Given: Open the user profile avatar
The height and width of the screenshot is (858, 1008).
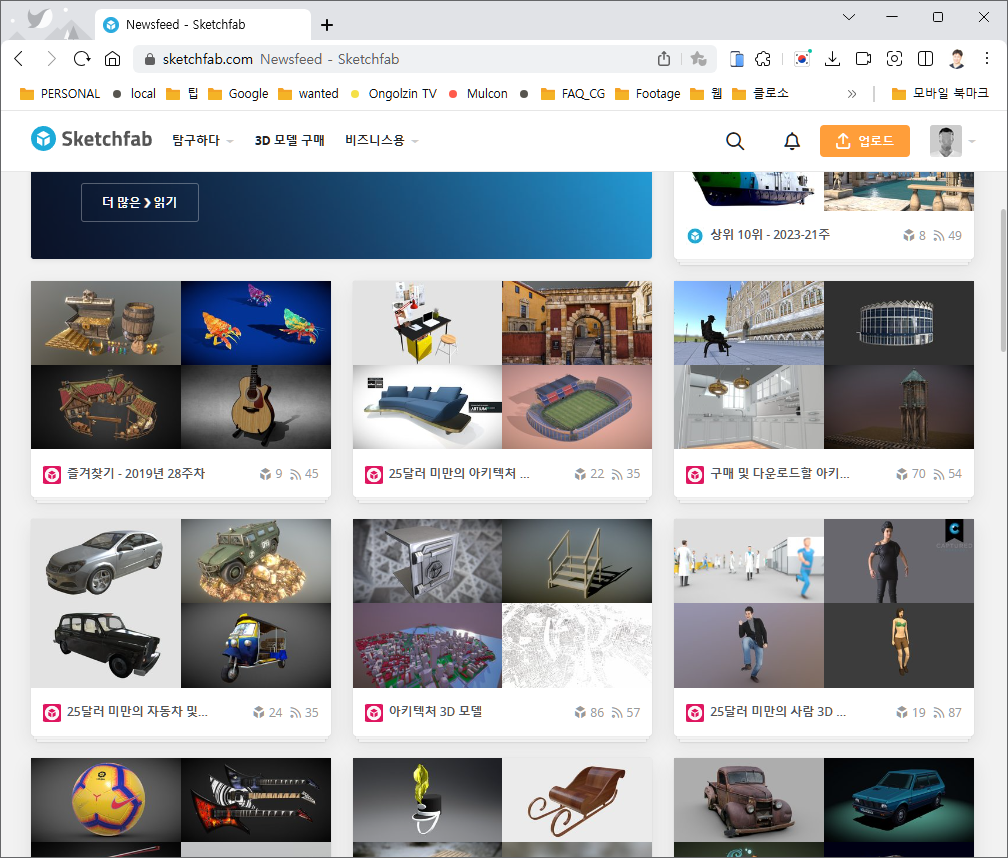Looking at the screenshot, I should [946, 141].
